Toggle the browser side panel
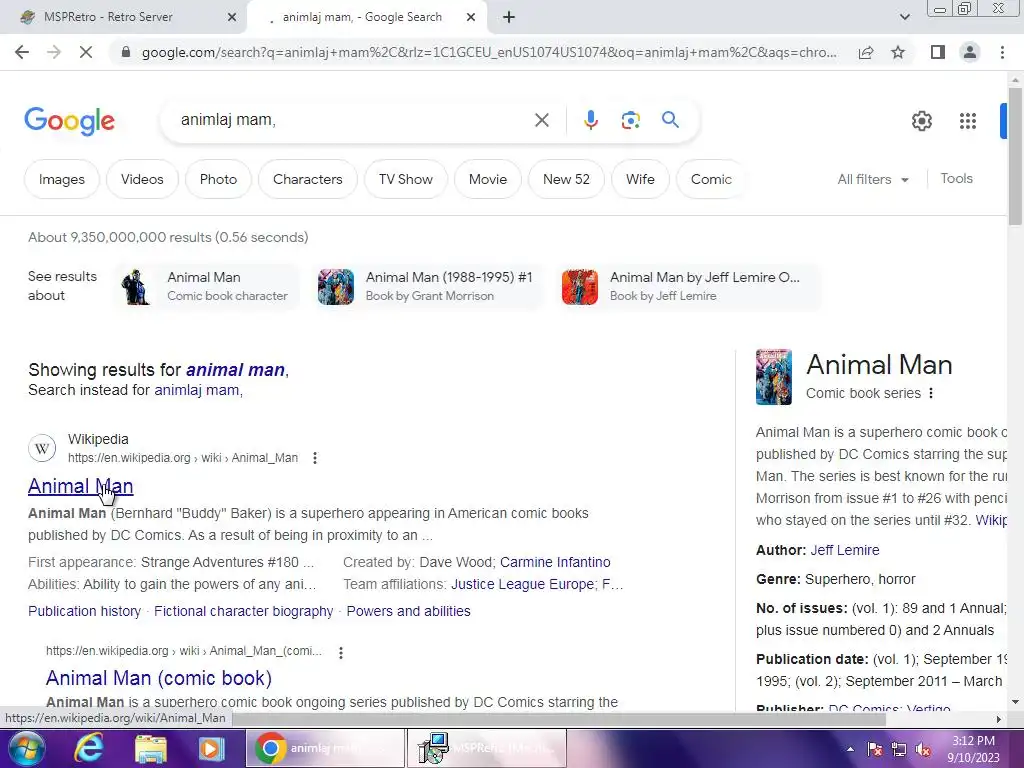This screenshot has height=768, width=1024. [x=938, y=52]
